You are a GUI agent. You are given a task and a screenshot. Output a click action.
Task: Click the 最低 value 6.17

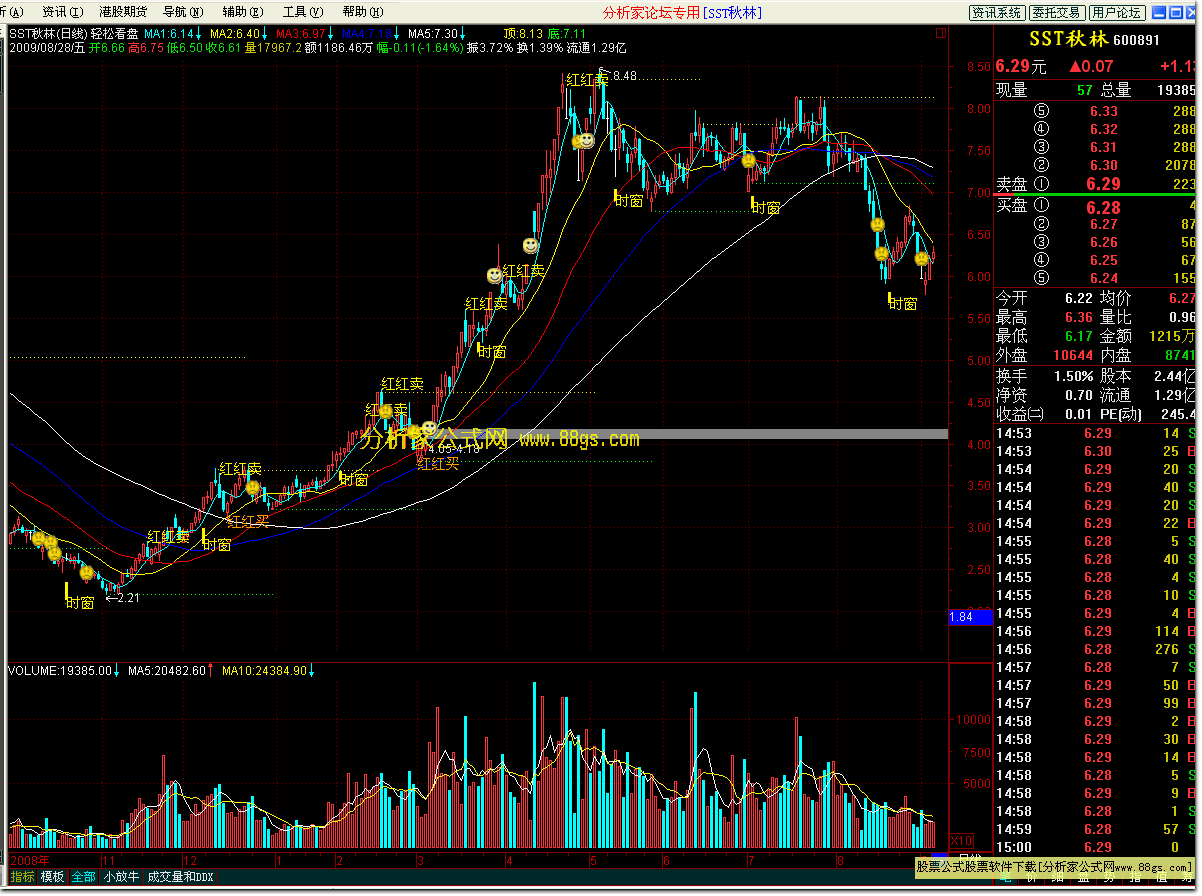coord(1078,336)
